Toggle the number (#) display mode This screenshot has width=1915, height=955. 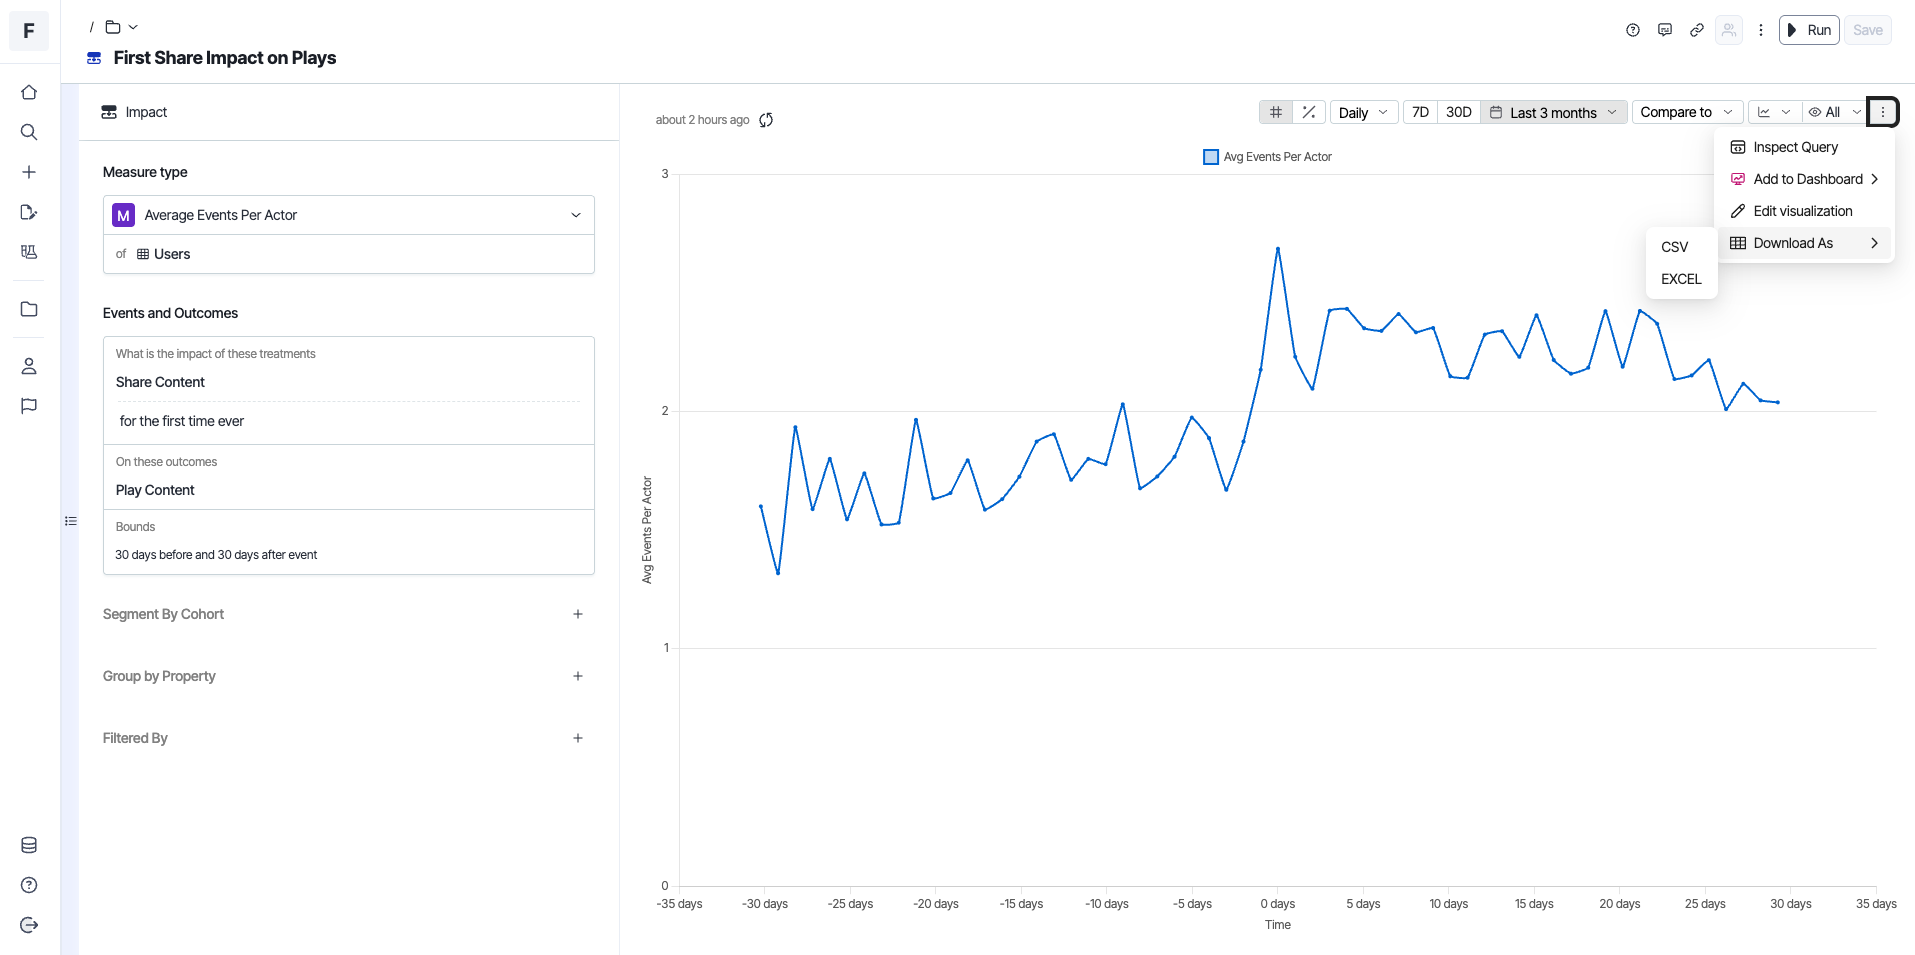pyautogui.click(x=1276, y=112)
